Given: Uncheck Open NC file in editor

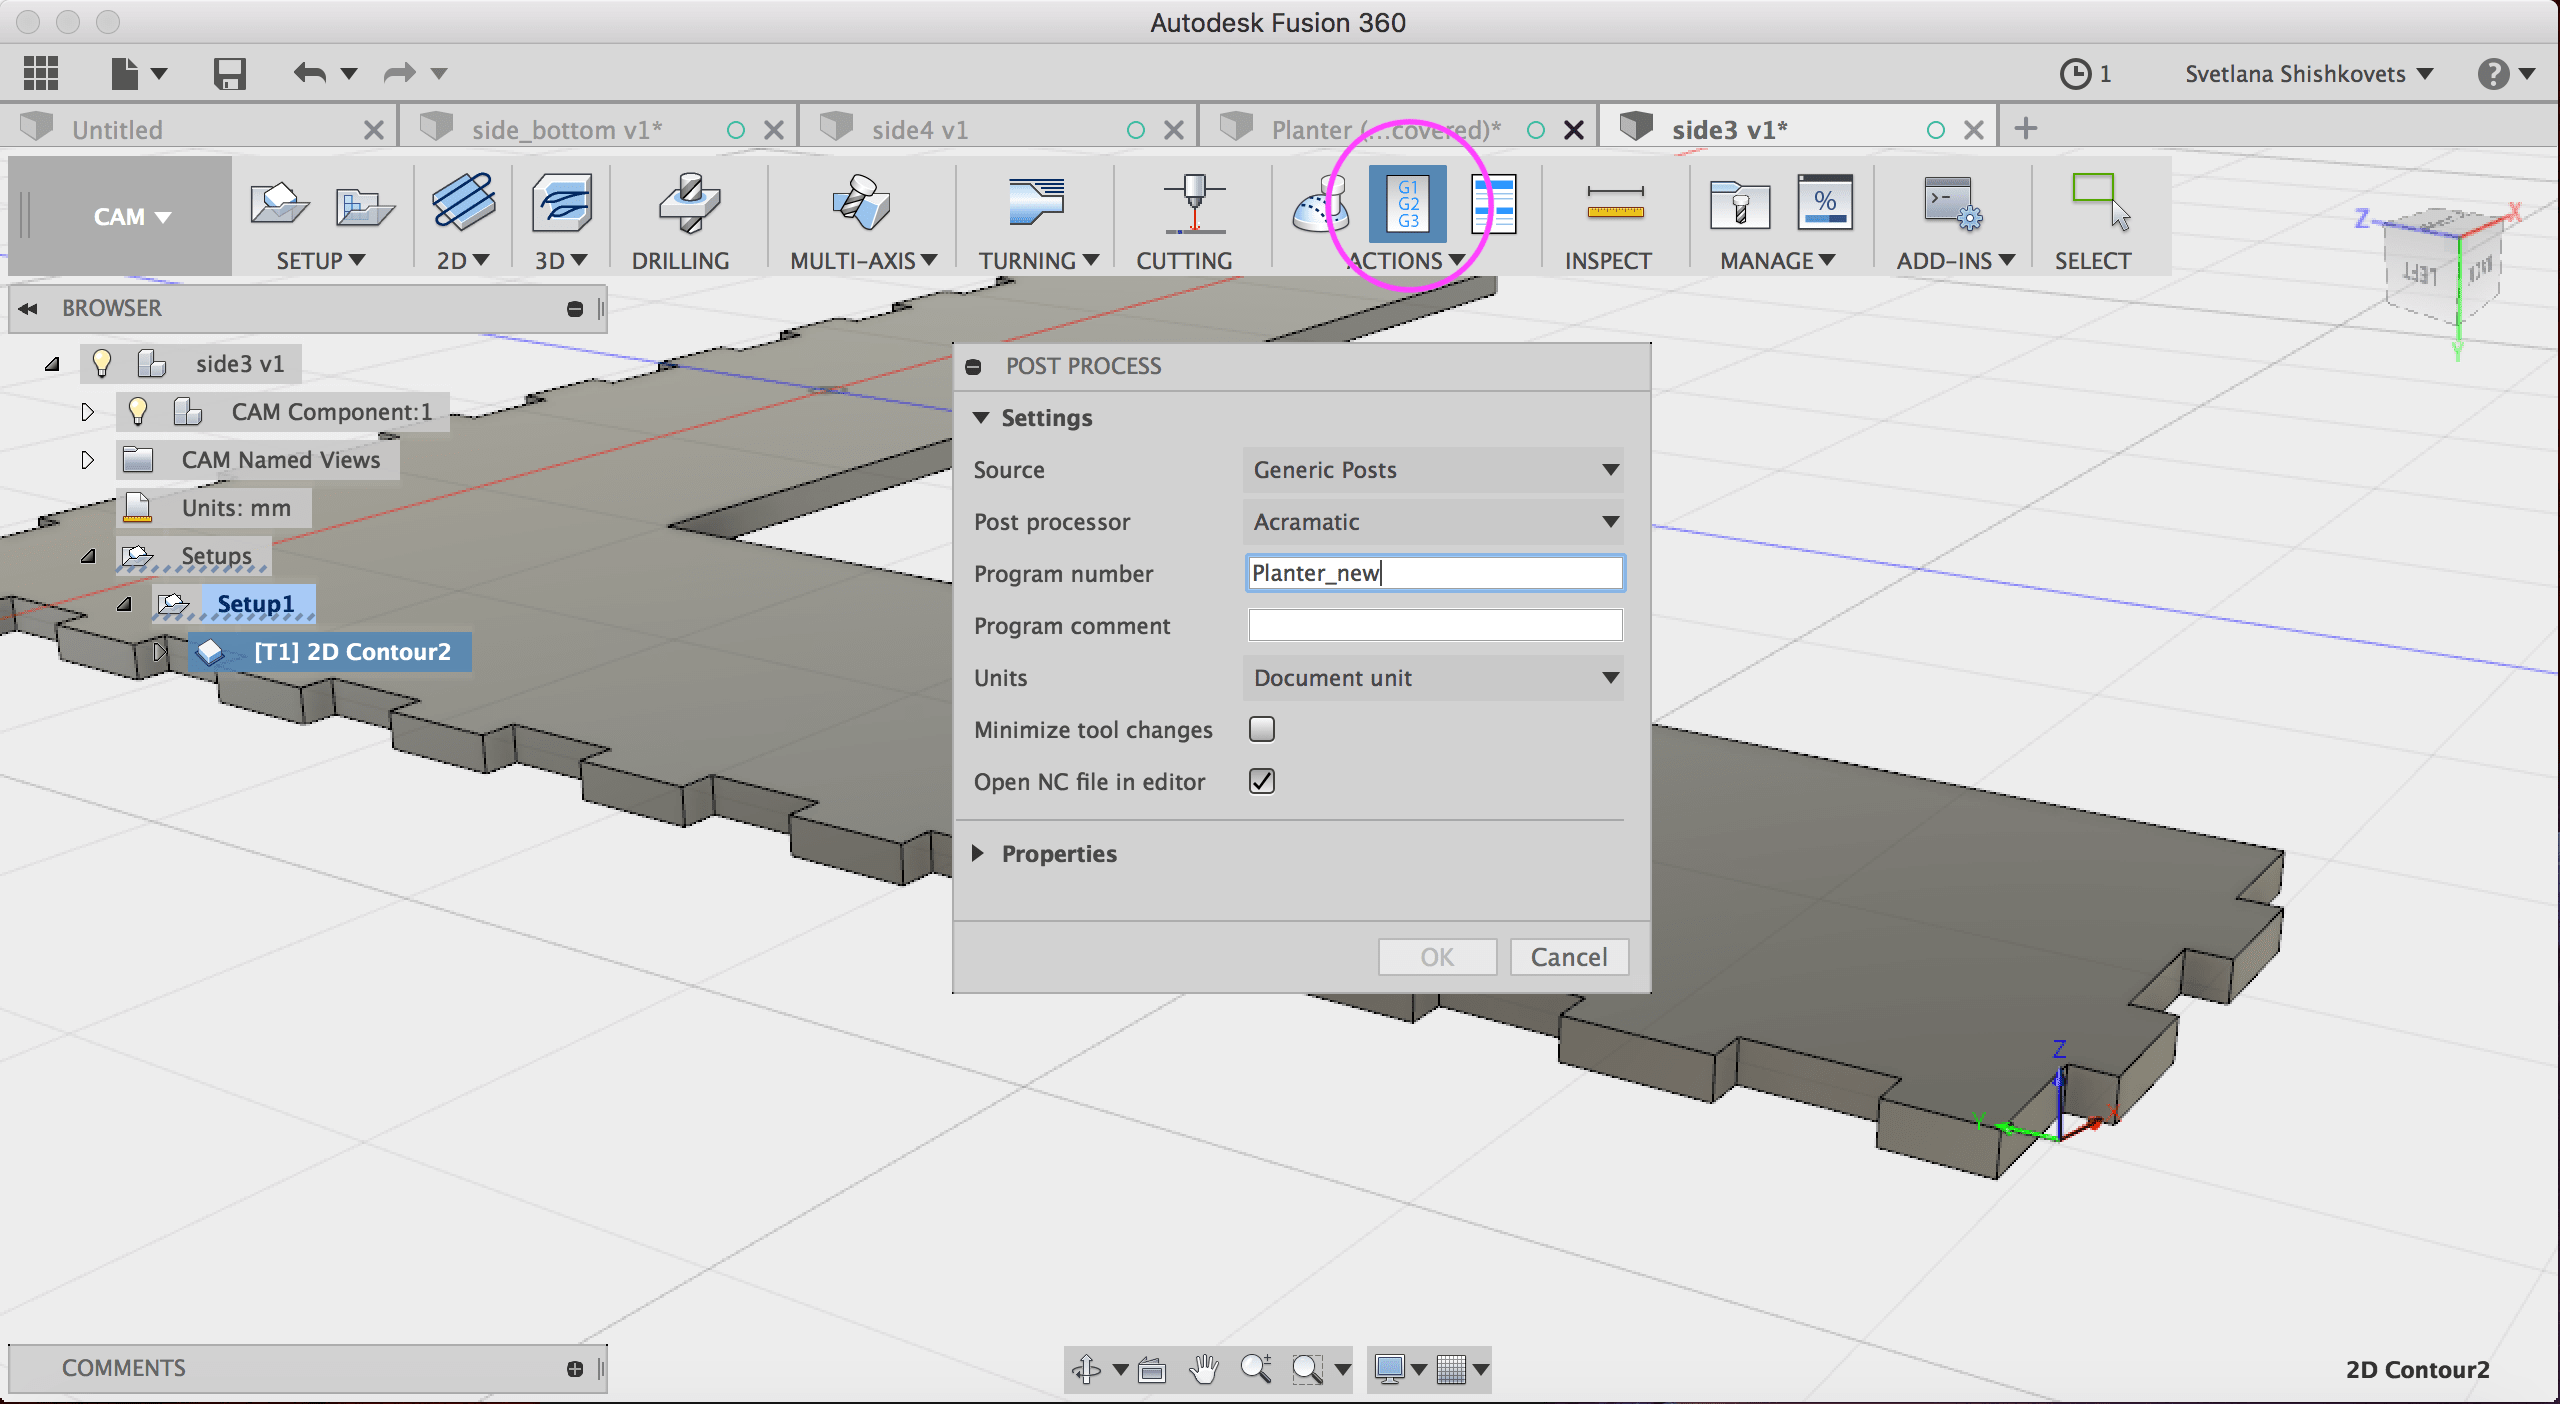Looking at the screenshot, I should [1262, 781].
